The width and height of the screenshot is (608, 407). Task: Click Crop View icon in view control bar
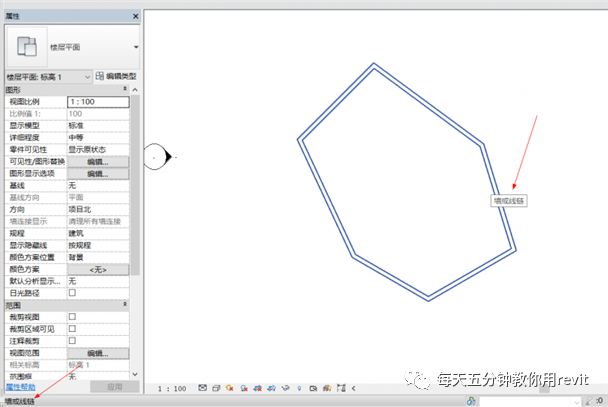tap(257, 388)
